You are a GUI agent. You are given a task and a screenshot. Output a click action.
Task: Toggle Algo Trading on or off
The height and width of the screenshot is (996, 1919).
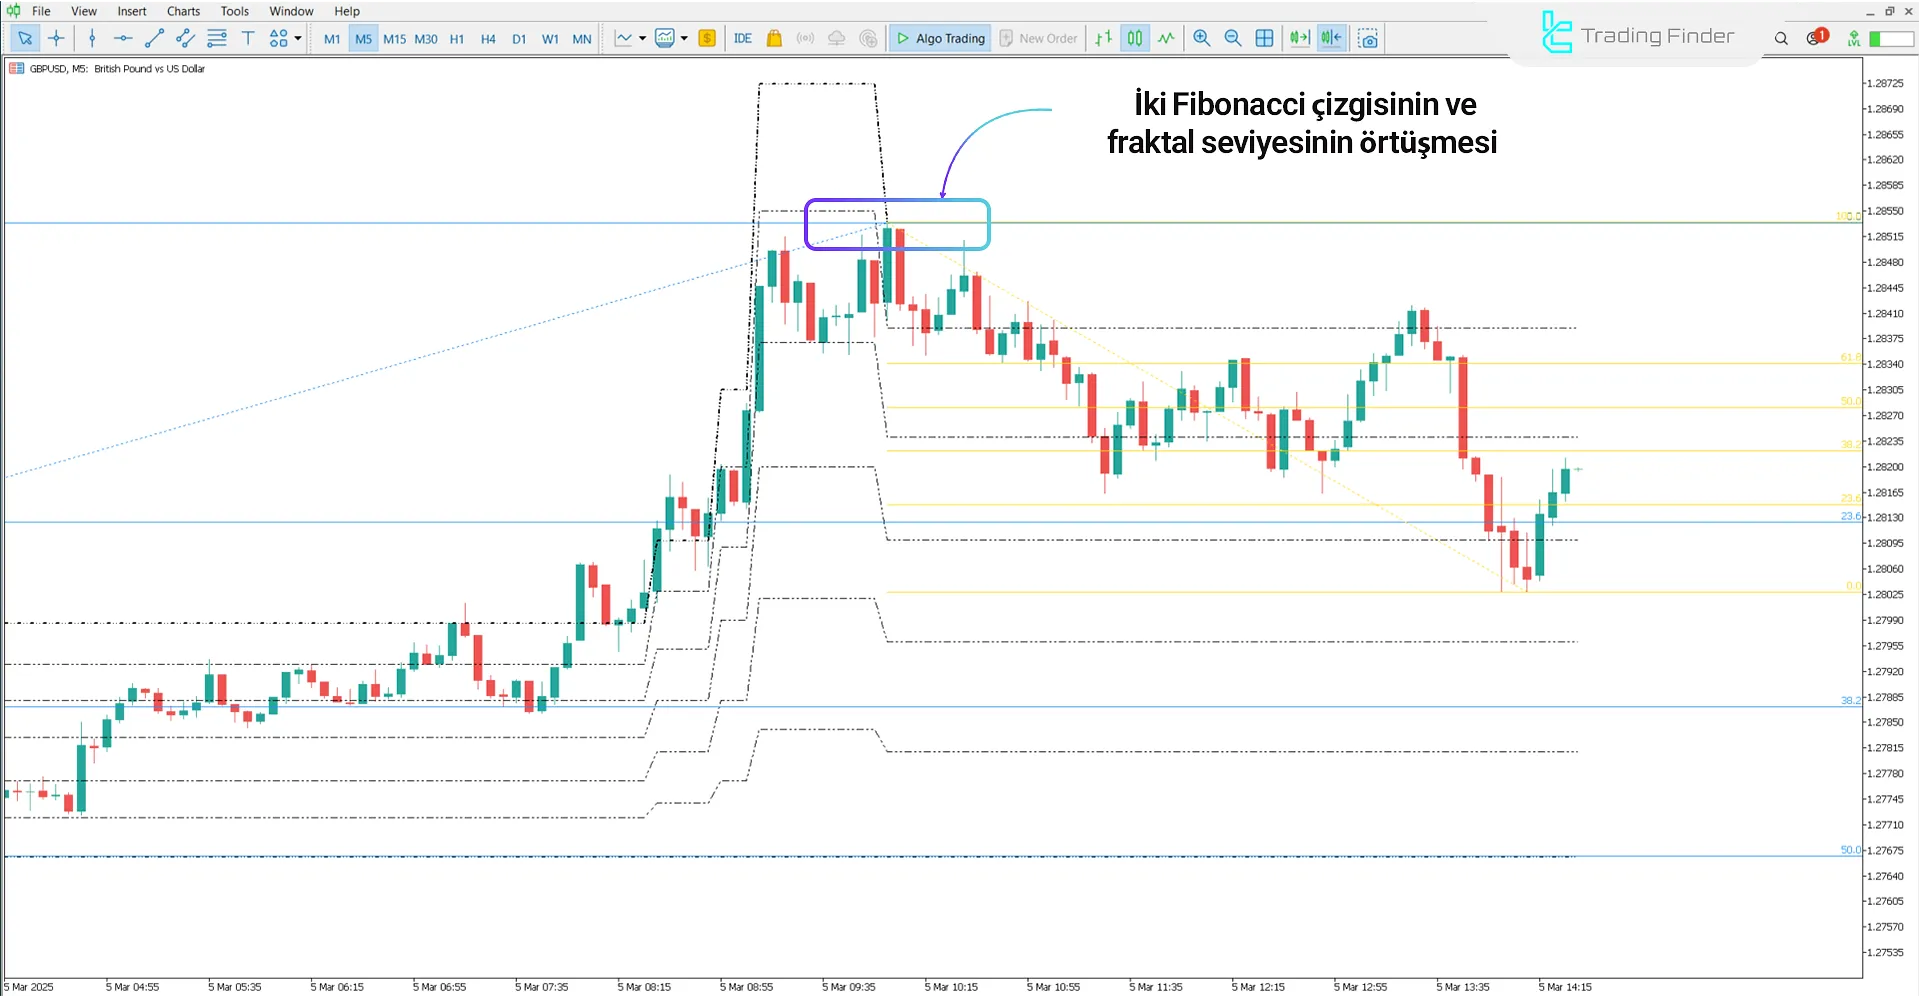point(940,39)
